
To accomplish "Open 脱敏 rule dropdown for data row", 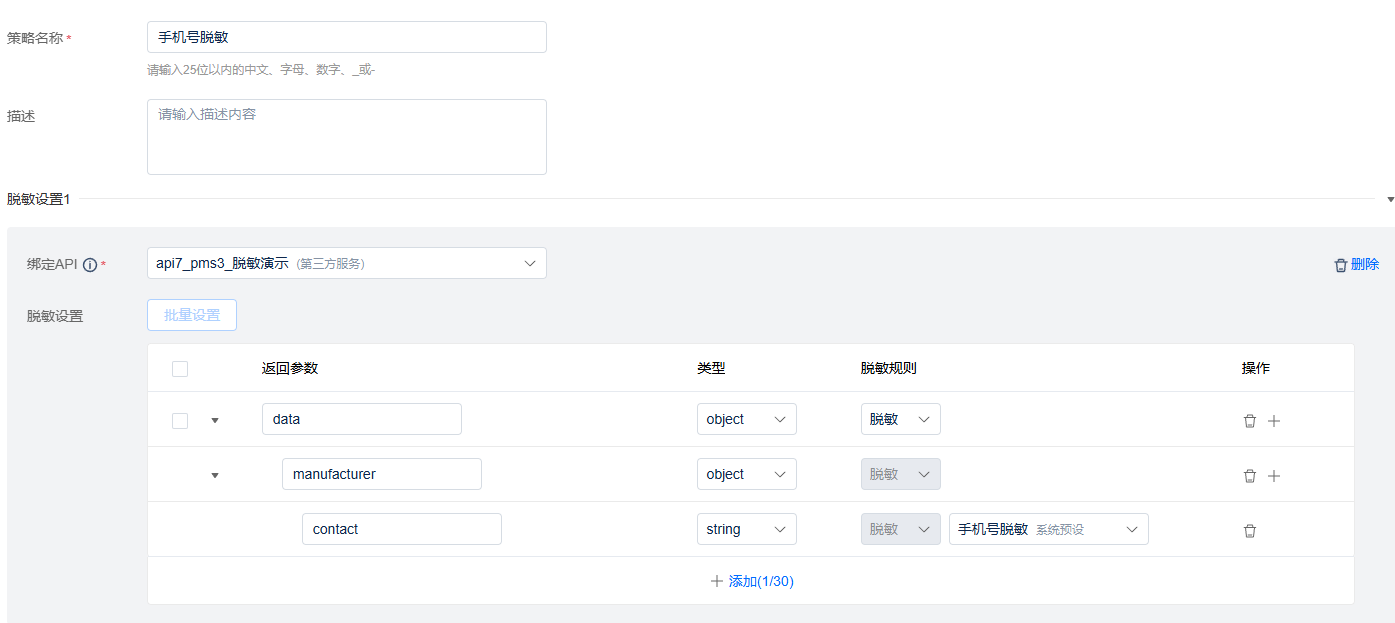I will pos(901,419).
